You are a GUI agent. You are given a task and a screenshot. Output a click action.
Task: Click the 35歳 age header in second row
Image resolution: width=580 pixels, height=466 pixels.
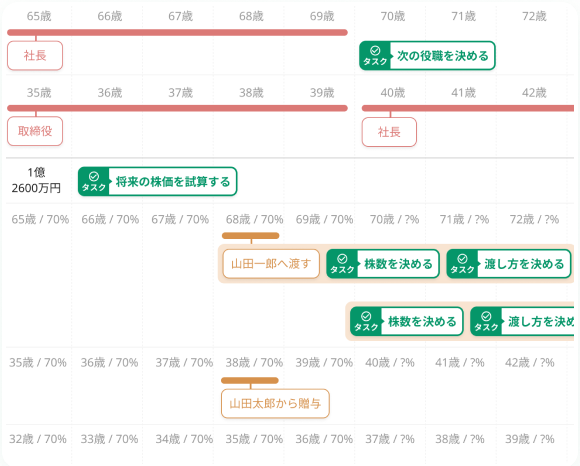pyautogui.click(x=39, y=92)
